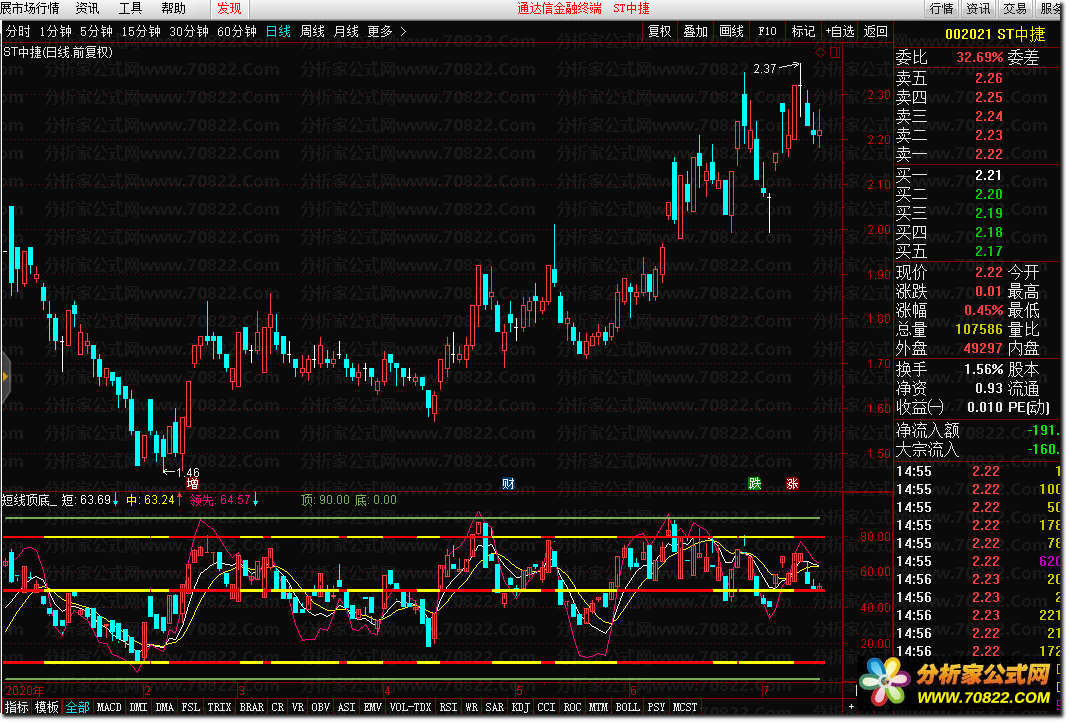
Task: Add stock via +自选 button
Action: [x=840, y=31]
